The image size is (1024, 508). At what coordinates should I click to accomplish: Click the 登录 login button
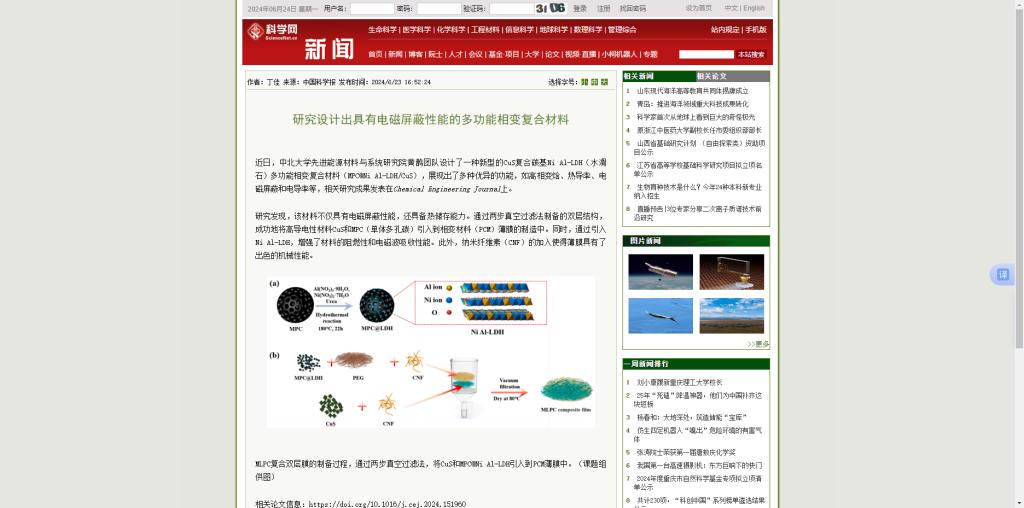580,8
